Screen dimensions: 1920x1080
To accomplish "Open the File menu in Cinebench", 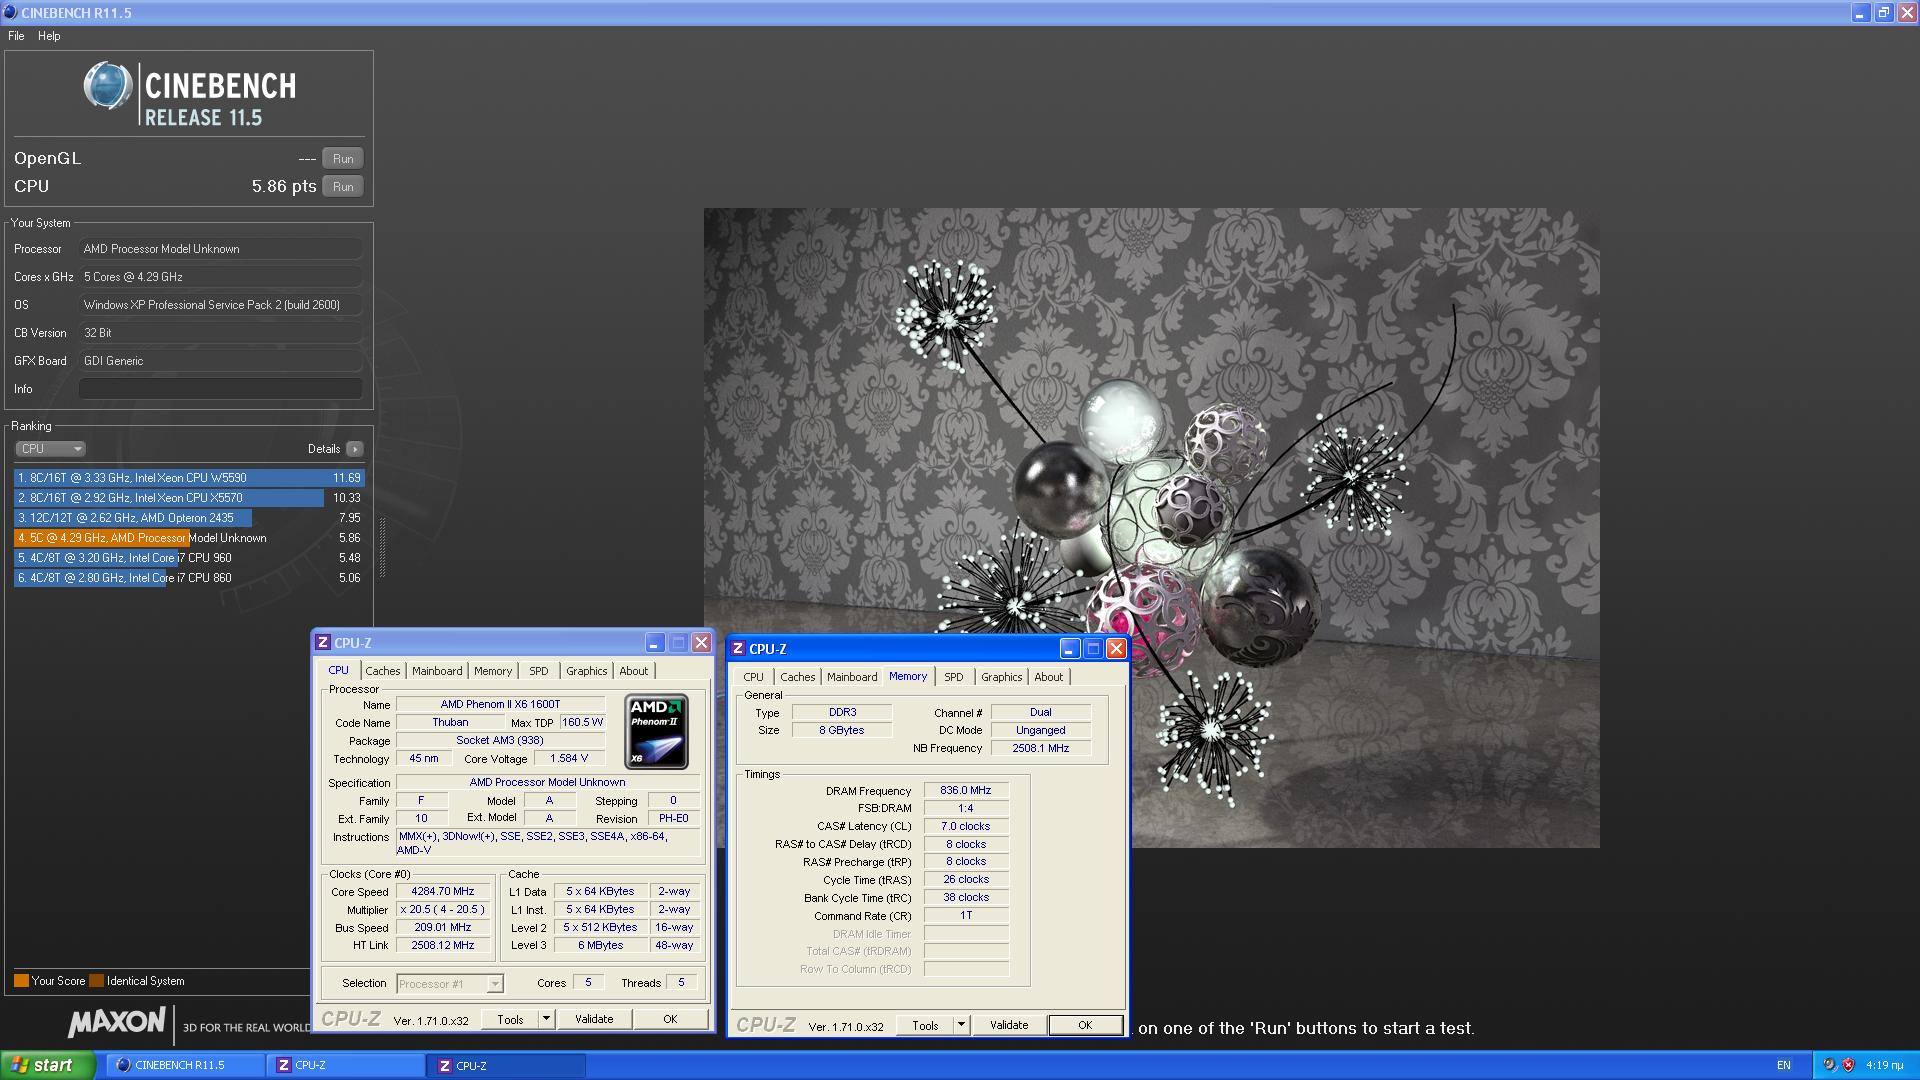I will (16, 36).
